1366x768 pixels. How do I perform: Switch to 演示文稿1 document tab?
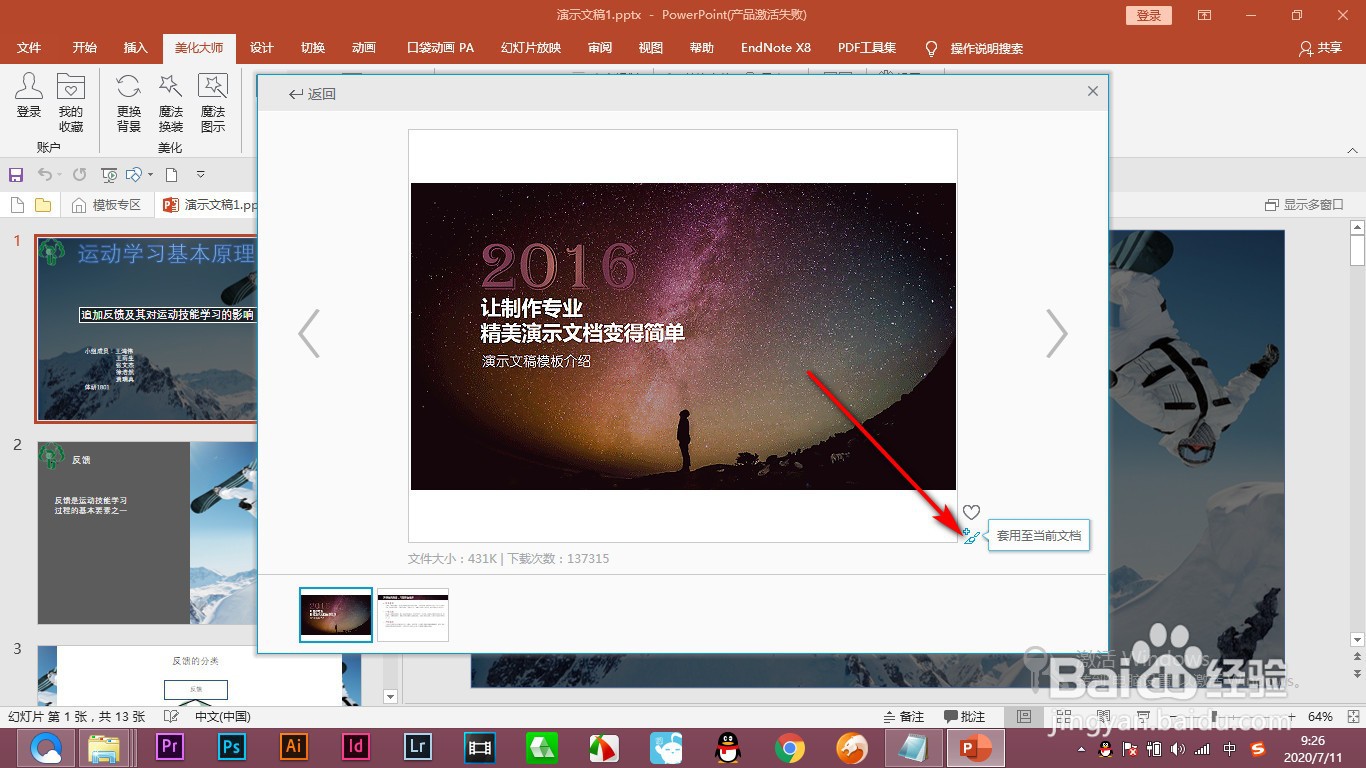click(211, 205)
